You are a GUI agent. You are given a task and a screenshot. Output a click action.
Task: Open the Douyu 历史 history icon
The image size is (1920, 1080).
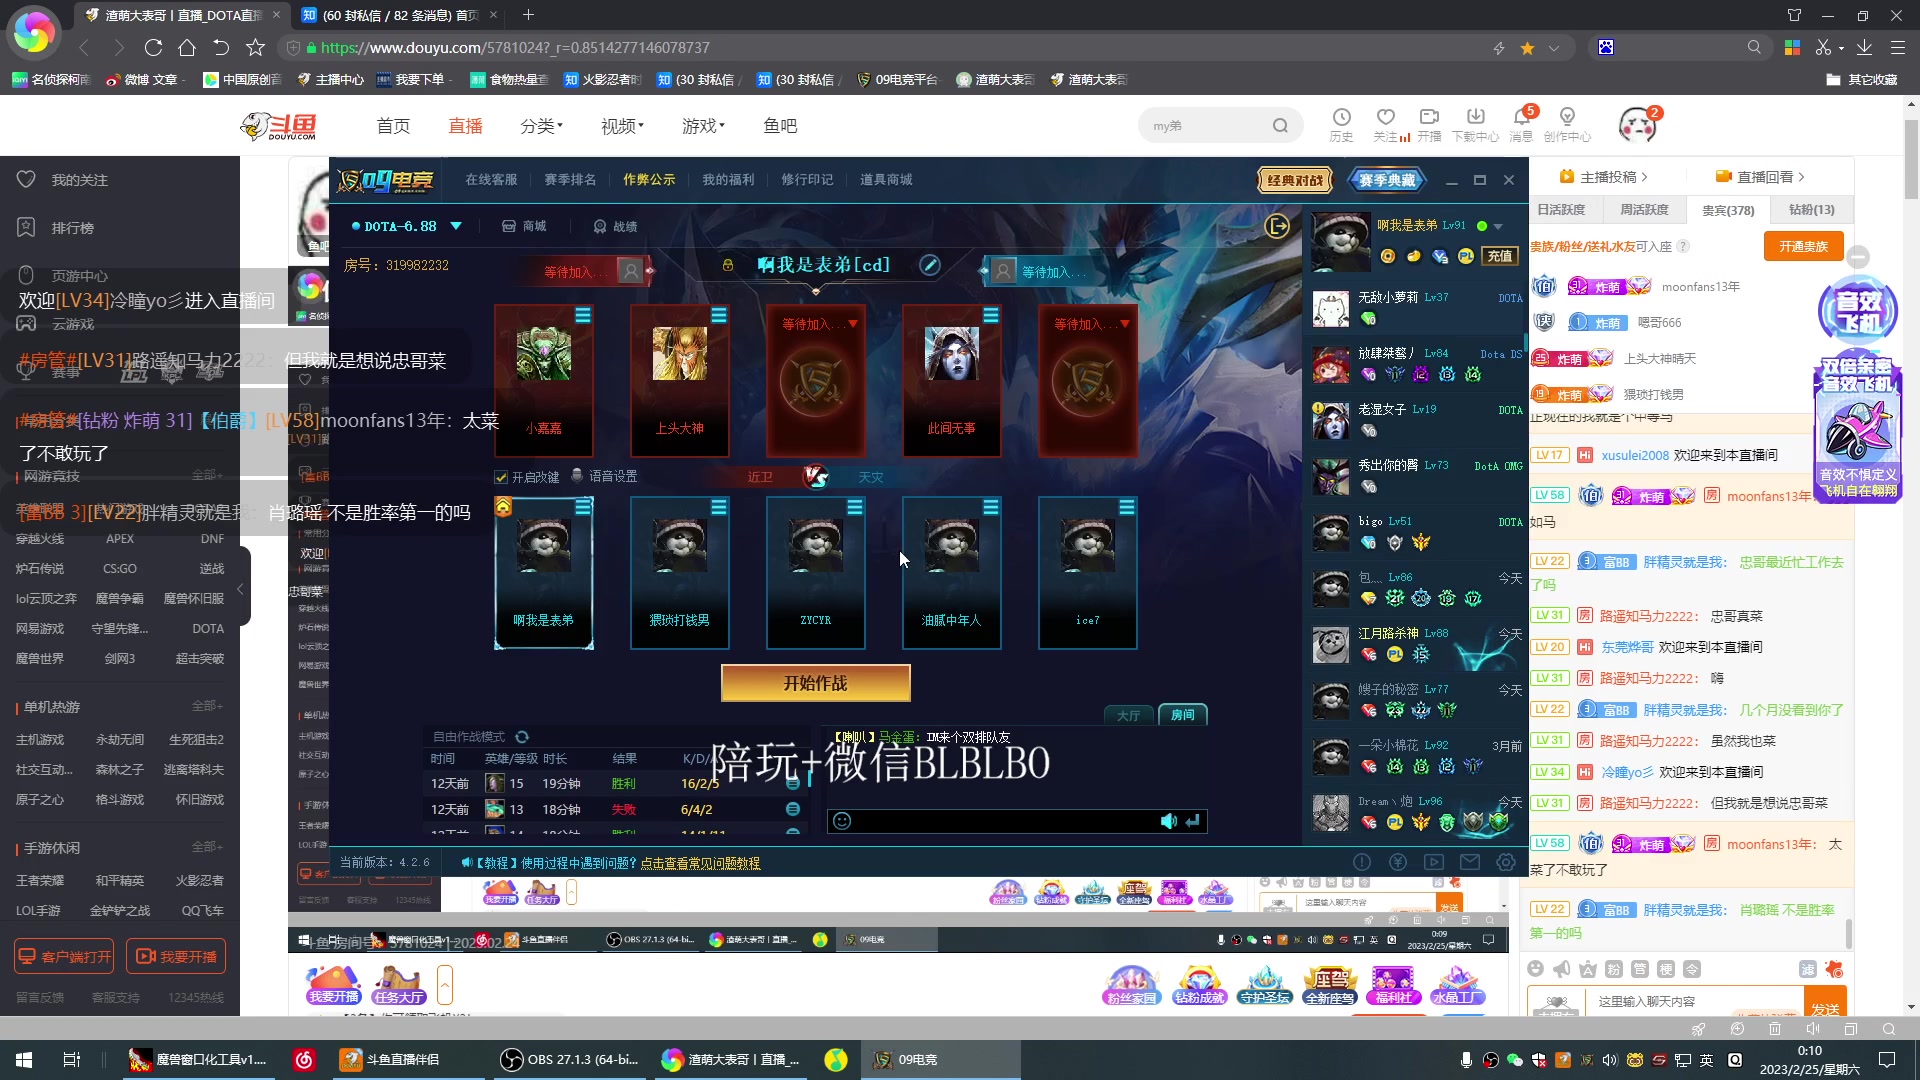click(x=1342, y=125)
